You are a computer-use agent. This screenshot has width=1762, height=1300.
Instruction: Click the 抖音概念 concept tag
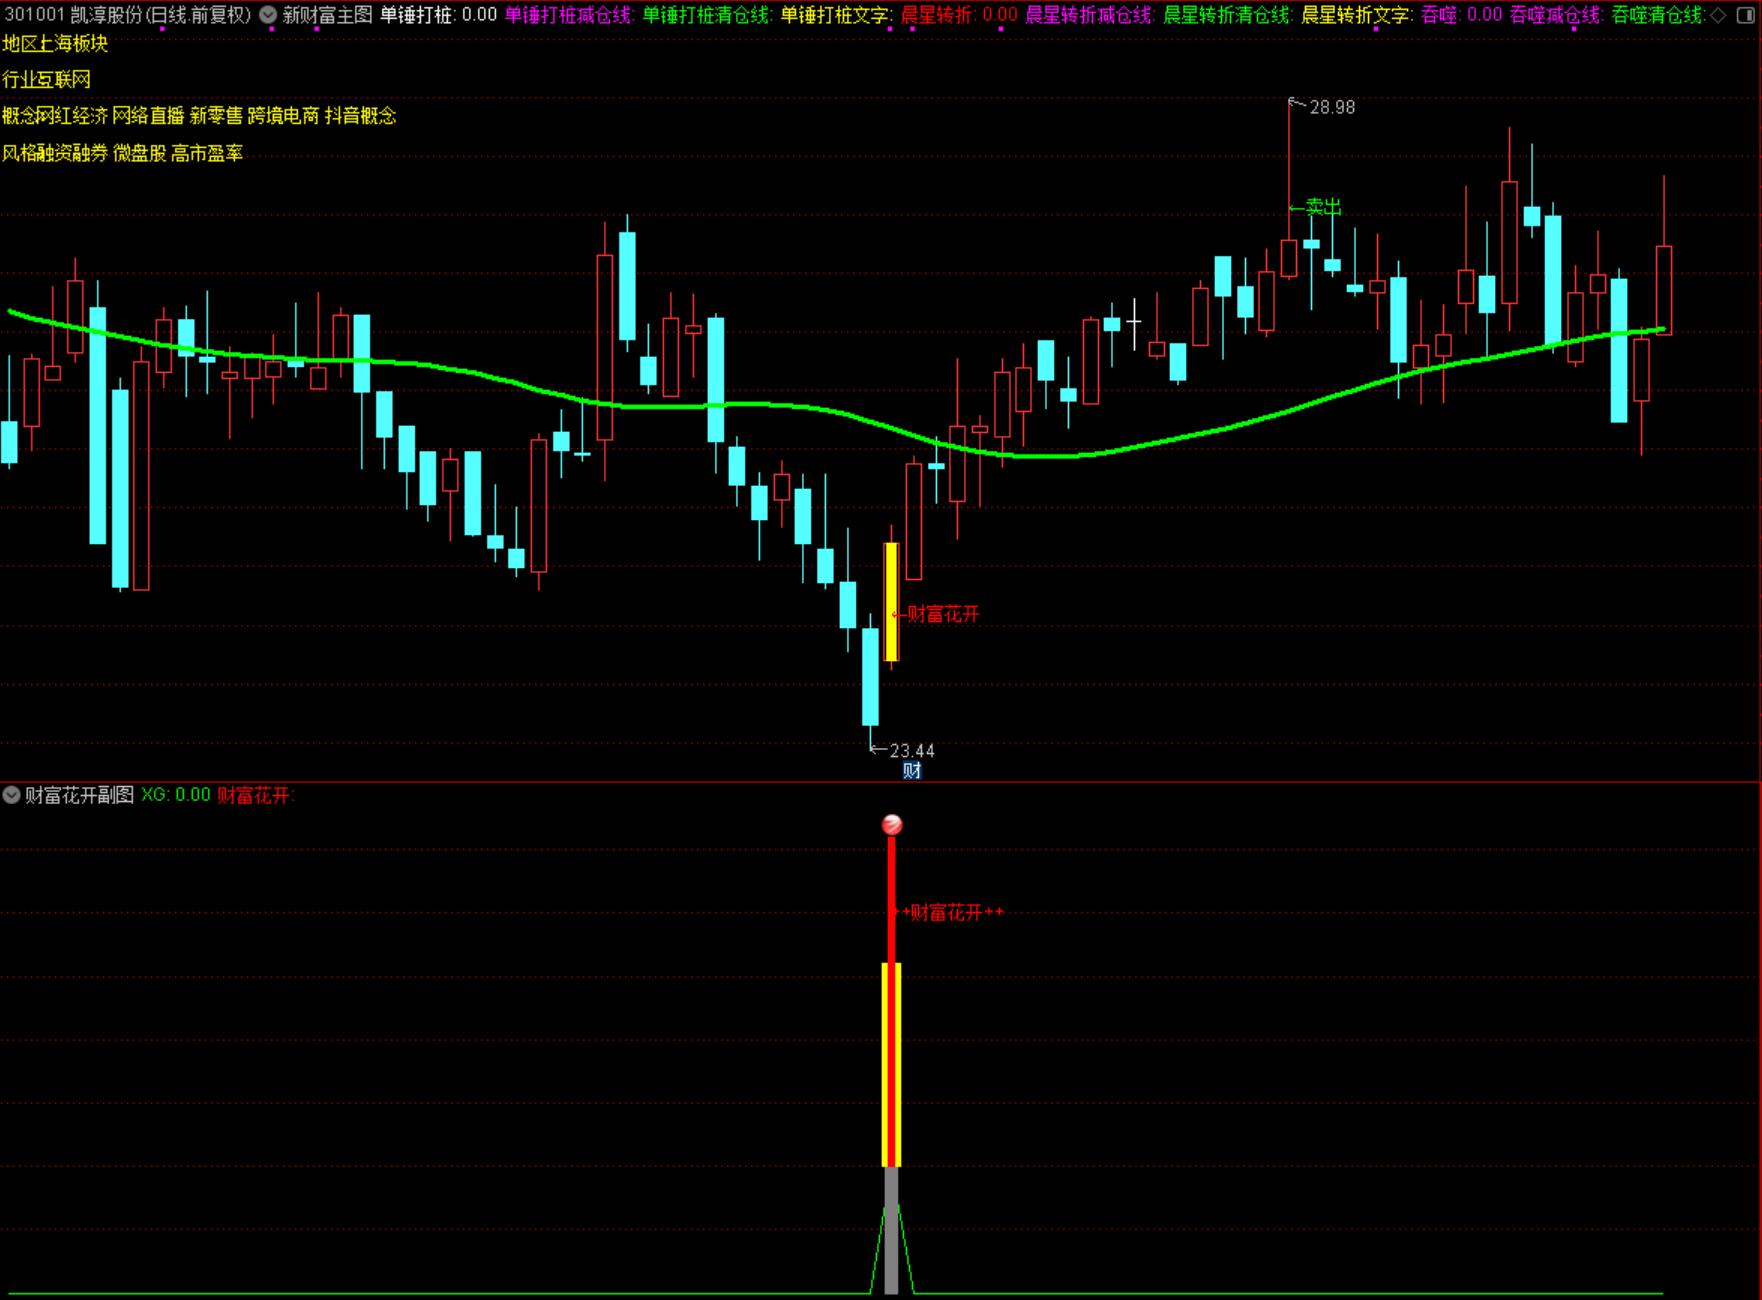(x=360, y=116)
